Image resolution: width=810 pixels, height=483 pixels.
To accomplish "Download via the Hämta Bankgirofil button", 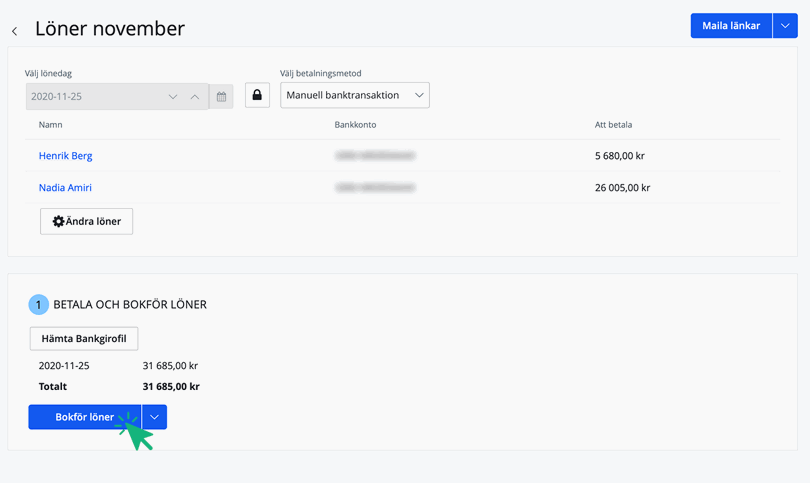I will click(84, 339).
